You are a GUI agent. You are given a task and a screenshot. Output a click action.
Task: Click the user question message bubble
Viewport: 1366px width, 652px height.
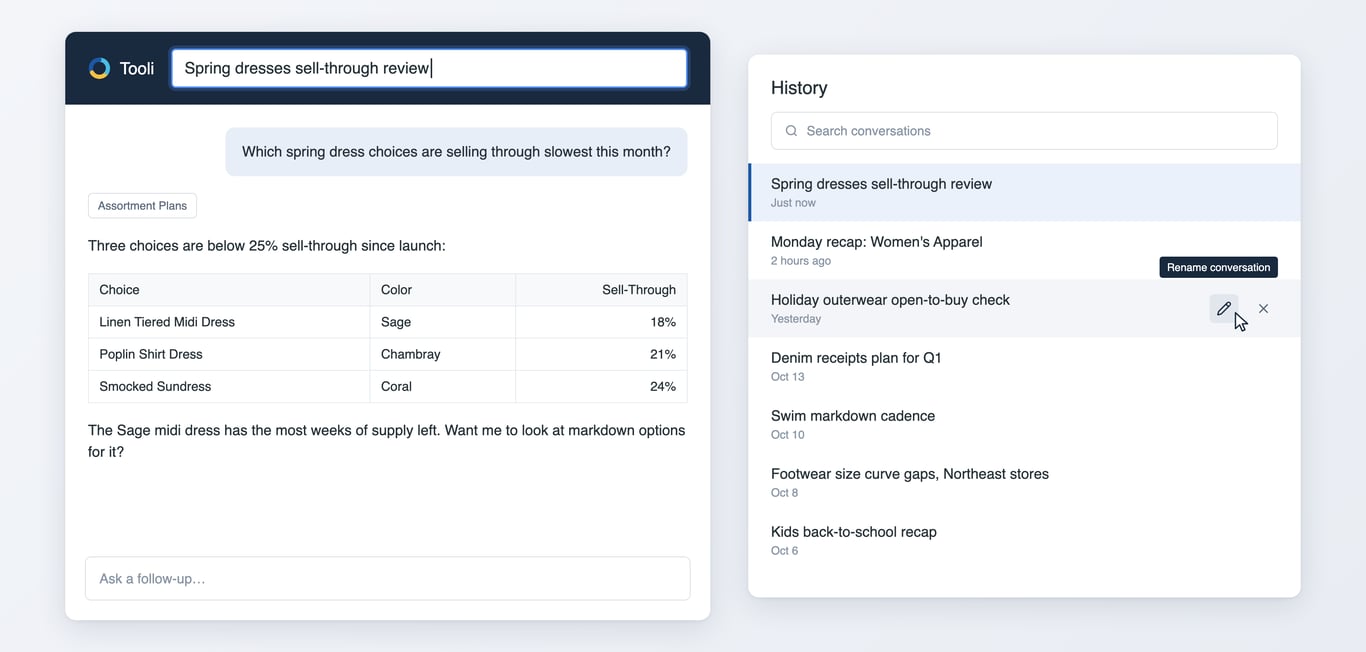(x=456, y=152)
